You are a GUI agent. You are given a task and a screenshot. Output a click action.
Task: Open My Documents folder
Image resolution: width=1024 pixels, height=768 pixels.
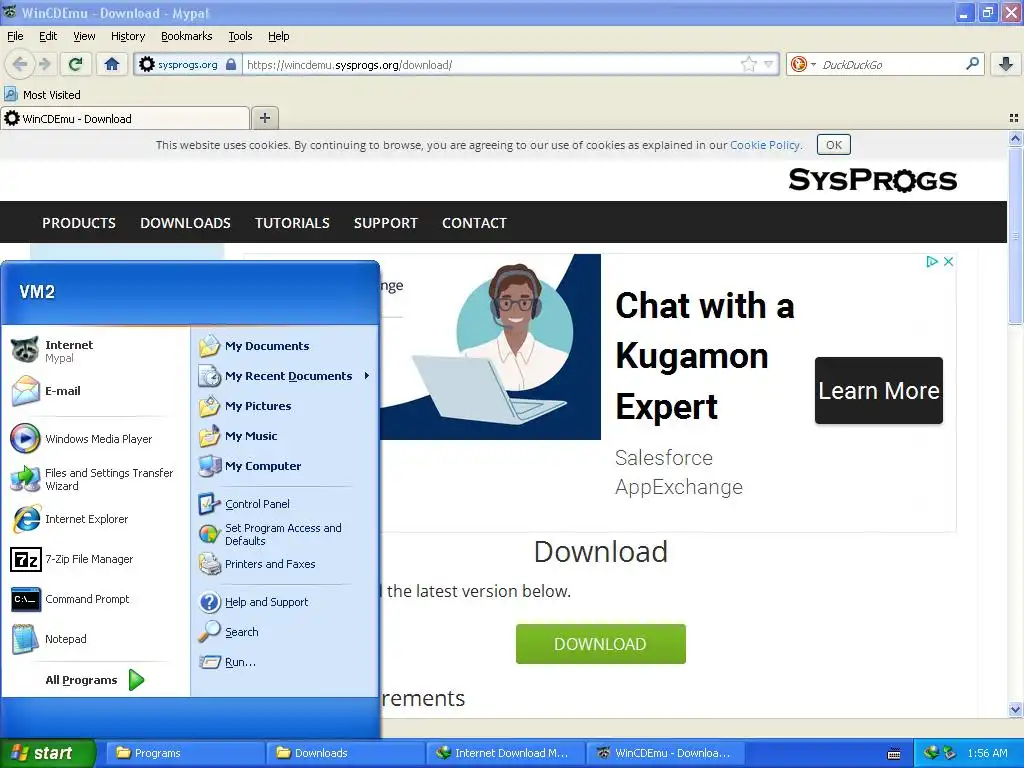[285, 346]
